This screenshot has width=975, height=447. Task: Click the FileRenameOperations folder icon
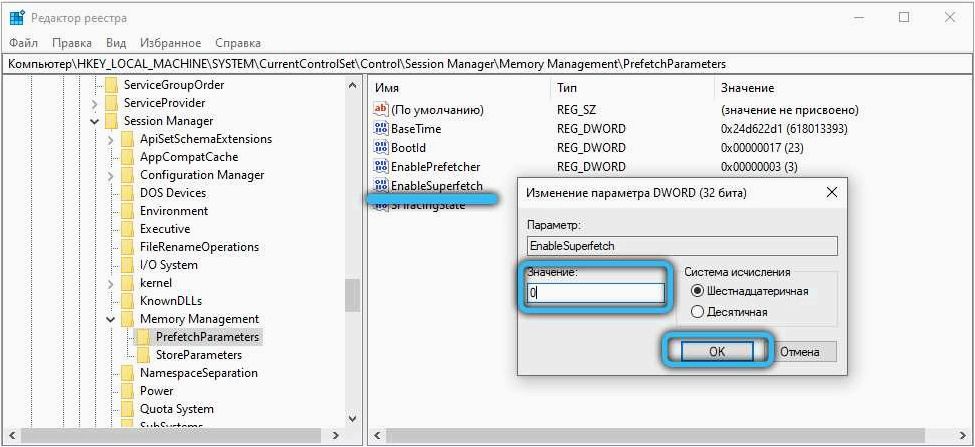pyautogui.click(x=127, y=247)
